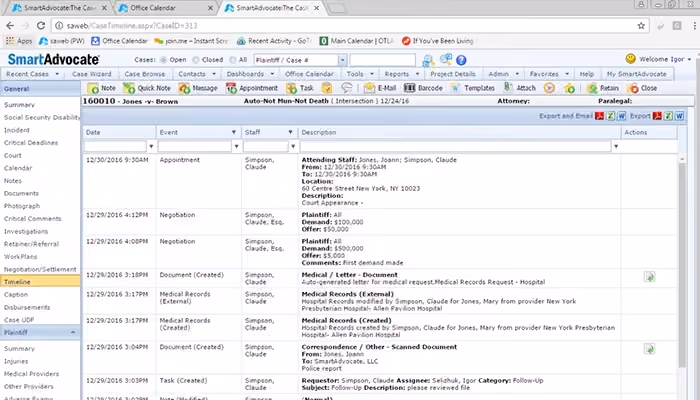Open the Date column filter dropdown
The width and height of the screenshot is (700, 400).
click(151, 146)
